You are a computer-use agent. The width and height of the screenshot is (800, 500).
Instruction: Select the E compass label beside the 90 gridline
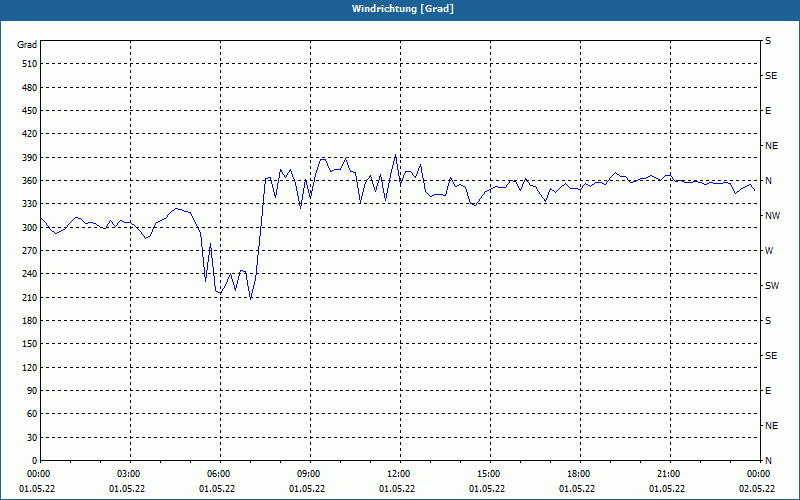[x=768, y=391]
